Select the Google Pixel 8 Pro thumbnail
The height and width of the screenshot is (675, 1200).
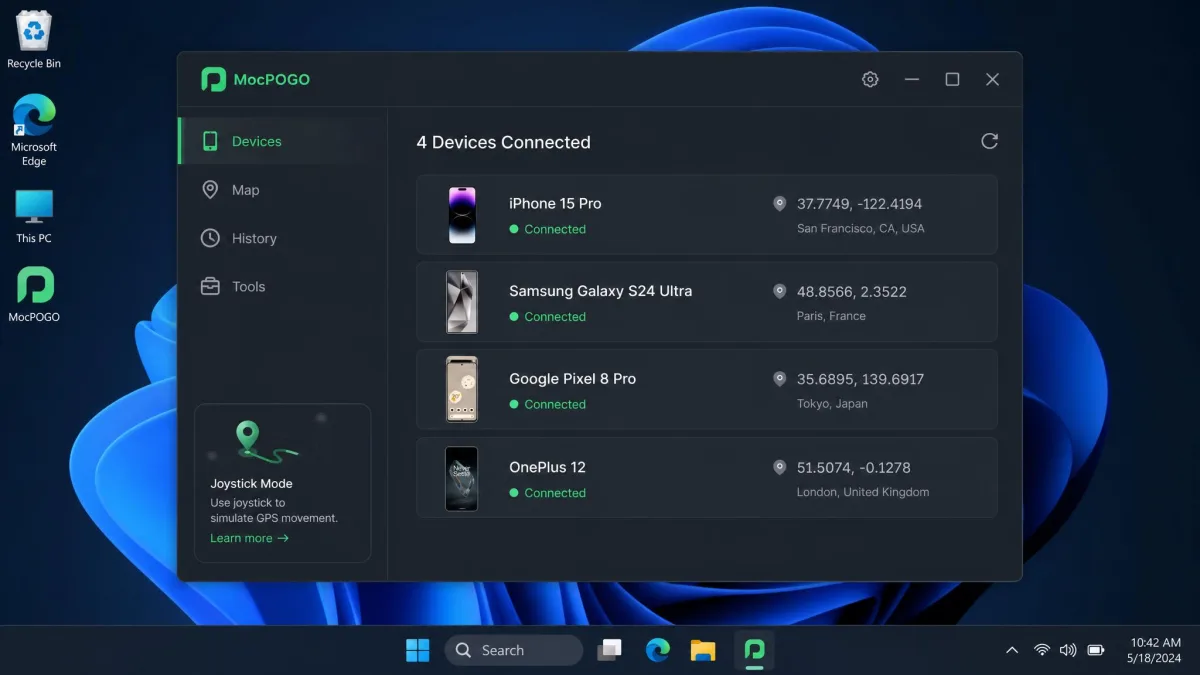tap(462, 390)
